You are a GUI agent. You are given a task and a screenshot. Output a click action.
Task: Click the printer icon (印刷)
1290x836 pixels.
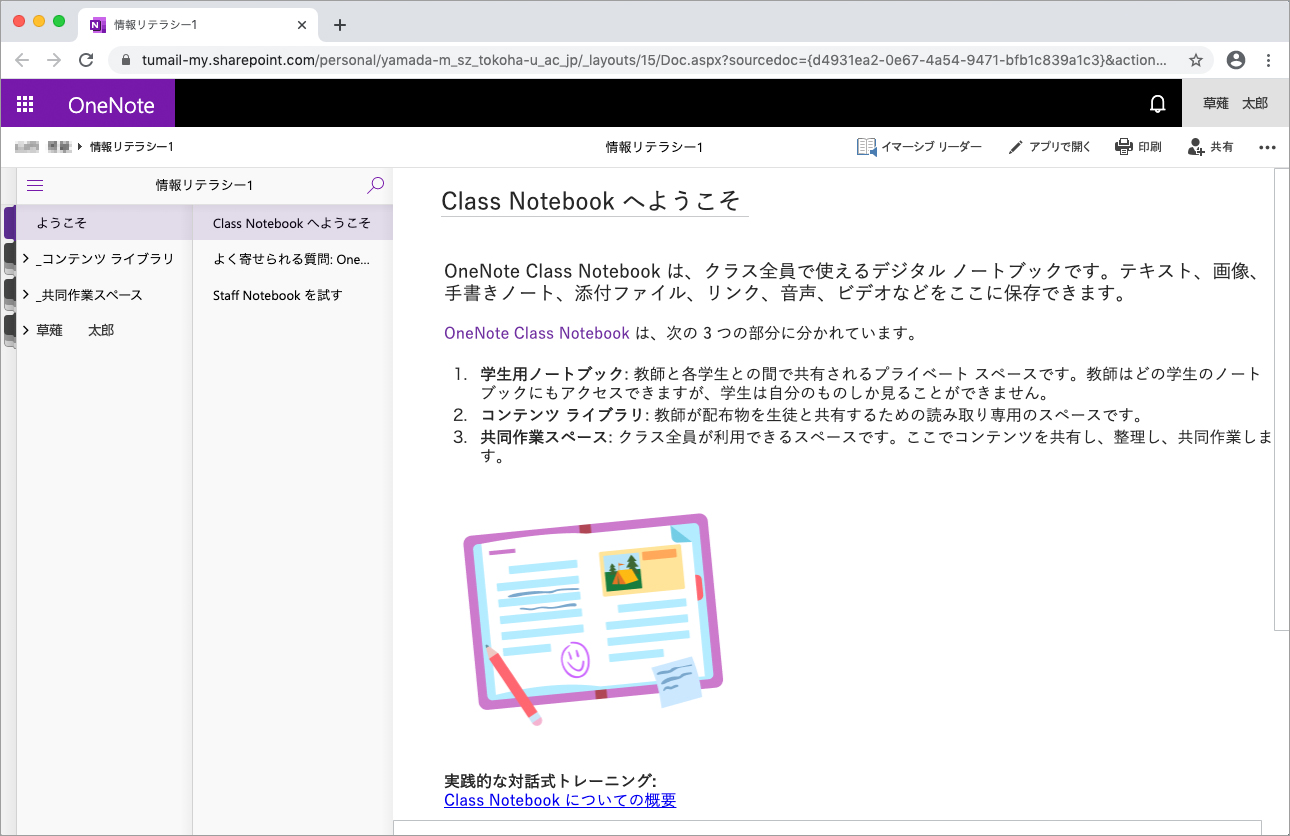point(1124,147)
